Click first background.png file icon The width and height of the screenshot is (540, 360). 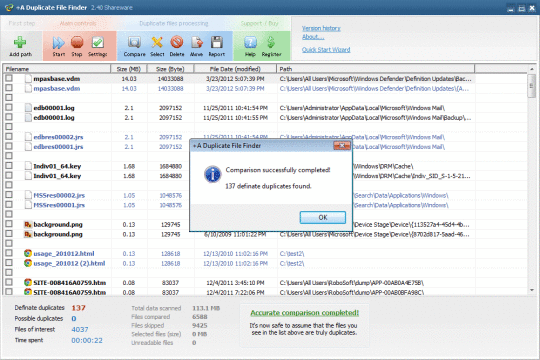[28, 224]
